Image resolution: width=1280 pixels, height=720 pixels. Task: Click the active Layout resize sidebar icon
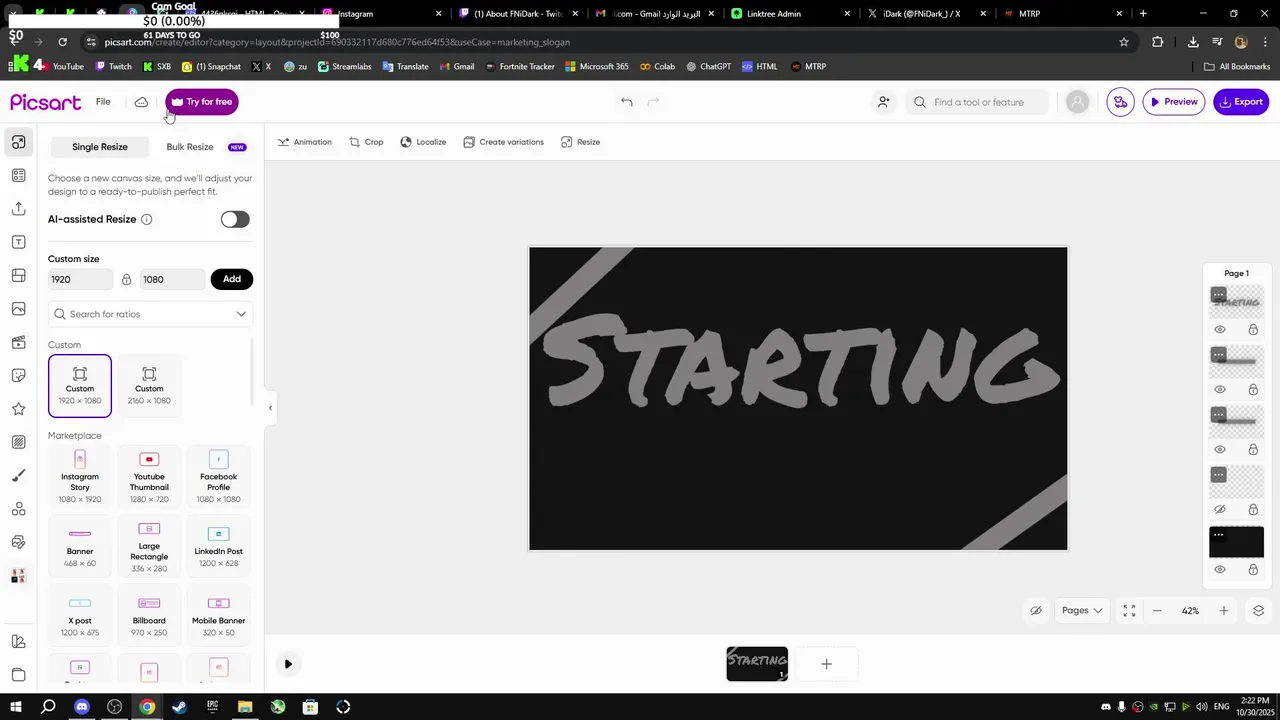click(18, 142)
